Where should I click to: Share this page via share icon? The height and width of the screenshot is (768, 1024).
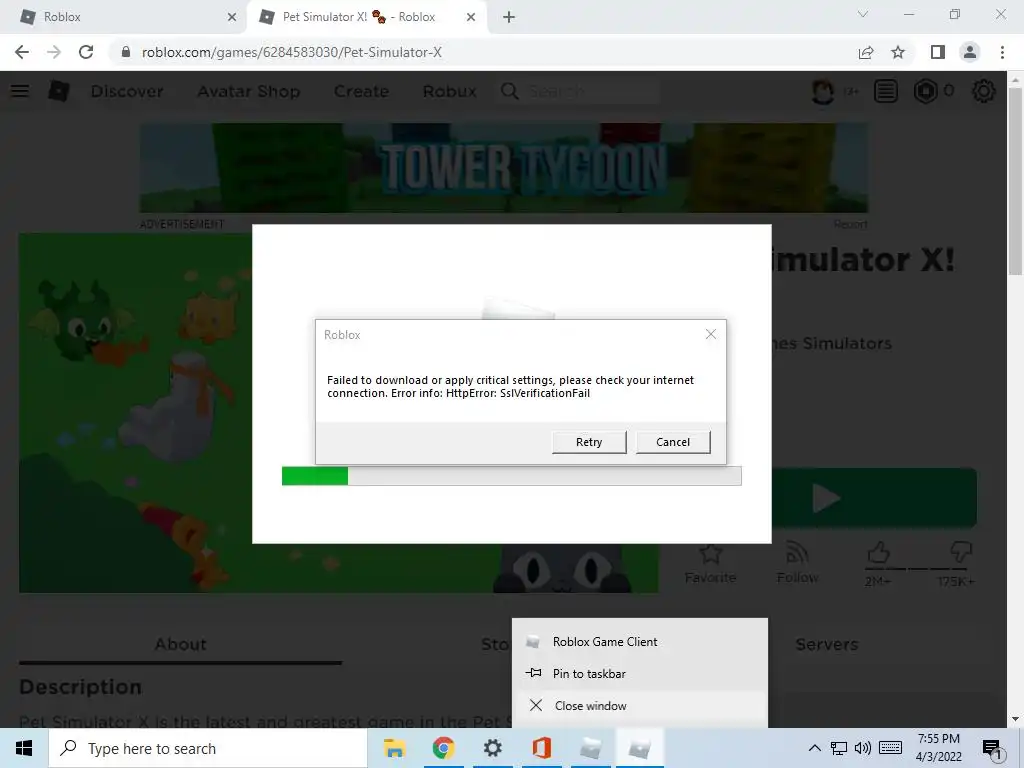(865, 52)
